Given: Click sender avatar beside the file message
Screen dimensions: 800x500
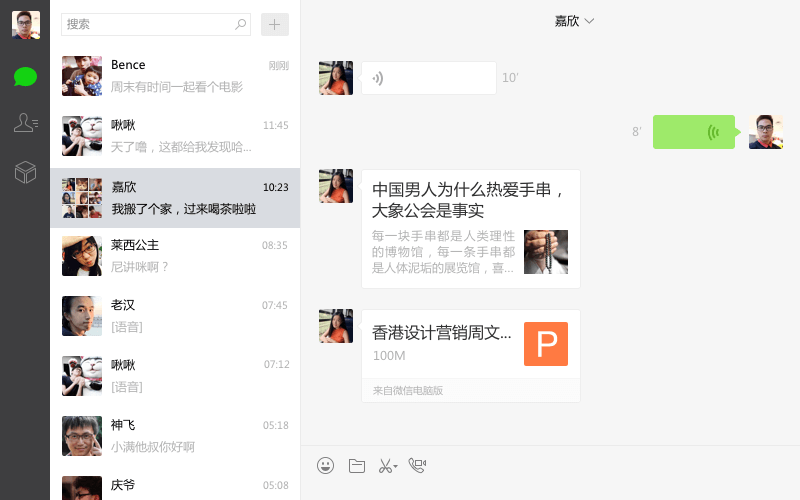Looking at the screenshot, I should click(336, 326).
